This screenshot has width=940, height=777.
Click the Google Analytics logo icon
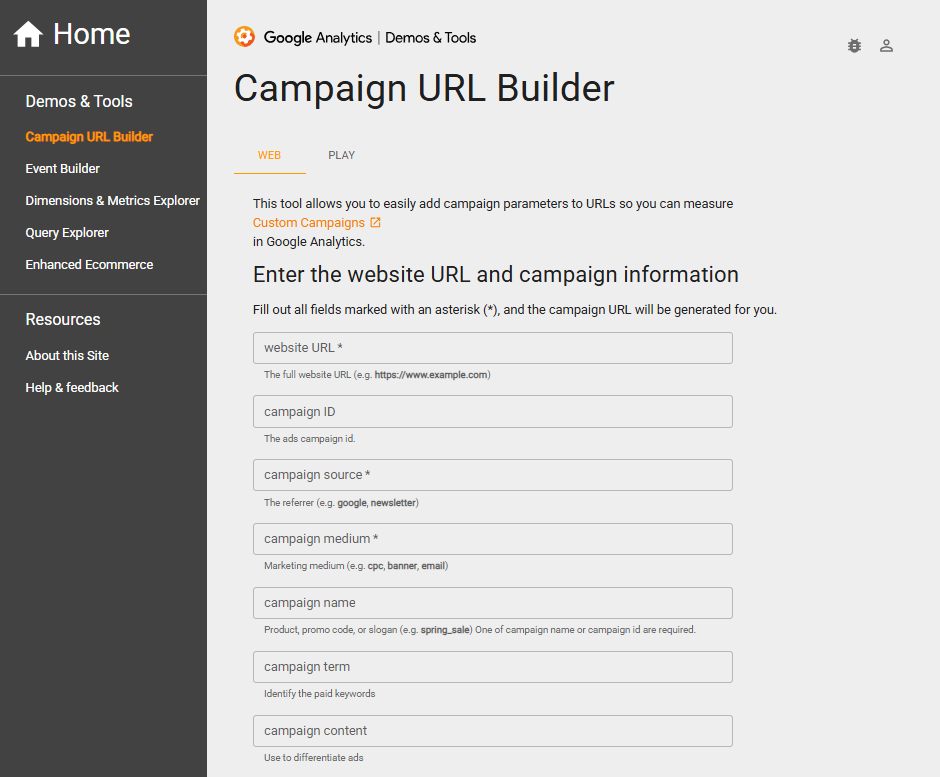coord(244,37)
